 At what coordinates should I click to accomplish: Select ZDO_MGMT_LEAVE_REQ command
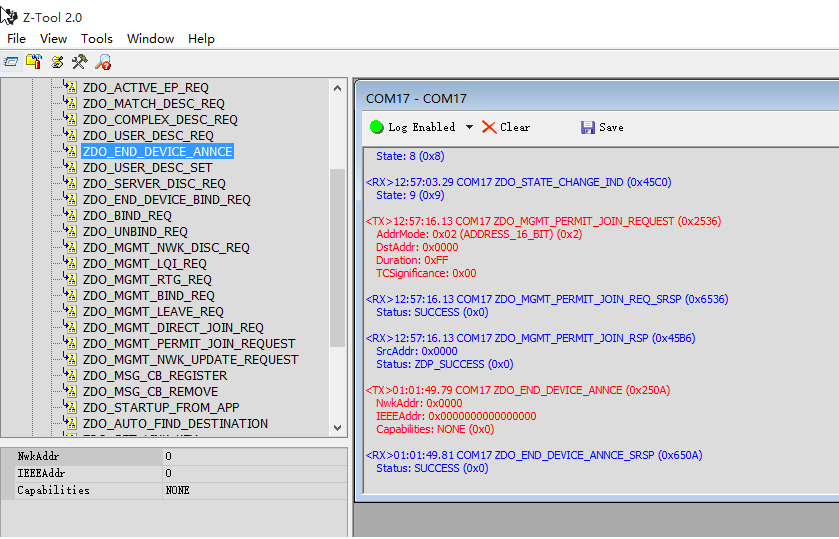[153, 312]
